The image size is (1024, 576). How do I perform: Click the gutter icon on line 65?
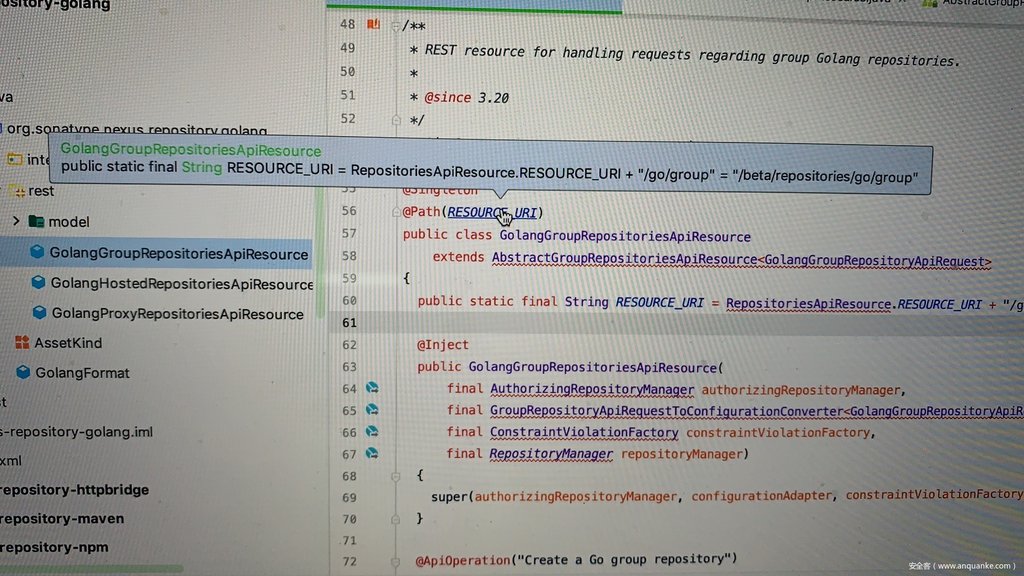point(372,410)
